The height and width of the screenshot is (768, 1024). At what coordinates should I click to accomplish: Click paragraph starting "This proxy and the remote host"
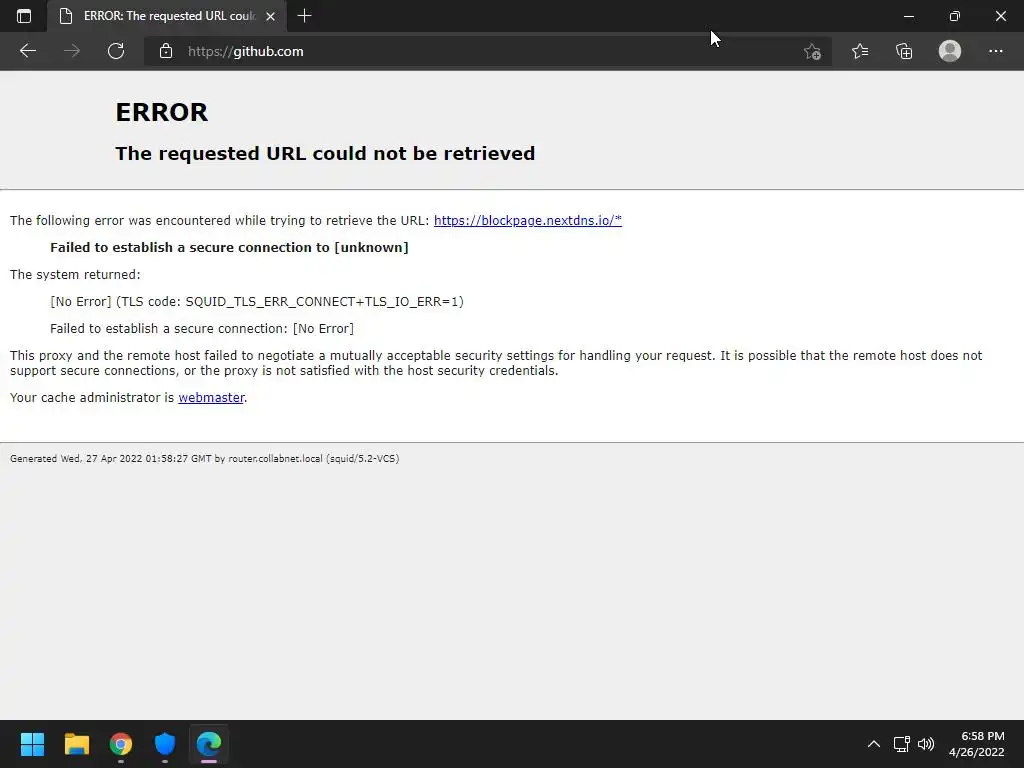[x=496, y=363]
